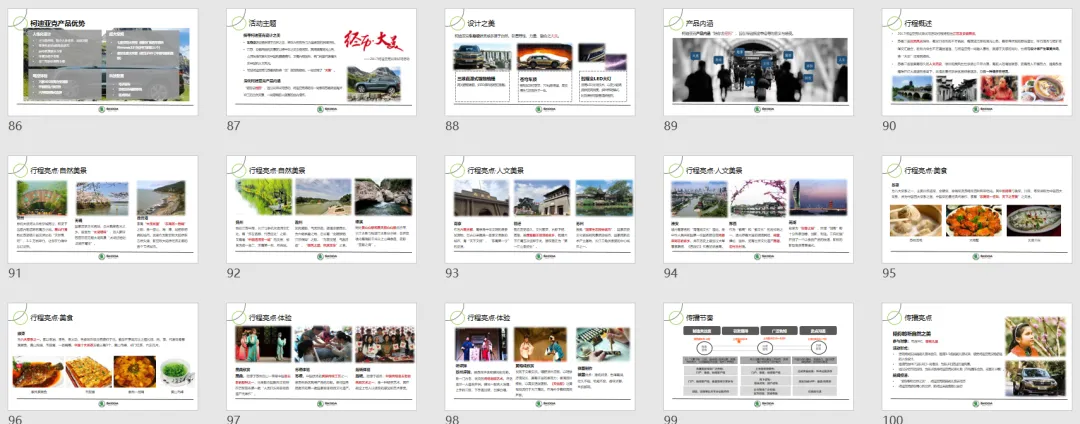Viewport: 1080px width, 424px height.
Task: Select slide 91 thumbnail about 自然美景
Action: point(103,209)
